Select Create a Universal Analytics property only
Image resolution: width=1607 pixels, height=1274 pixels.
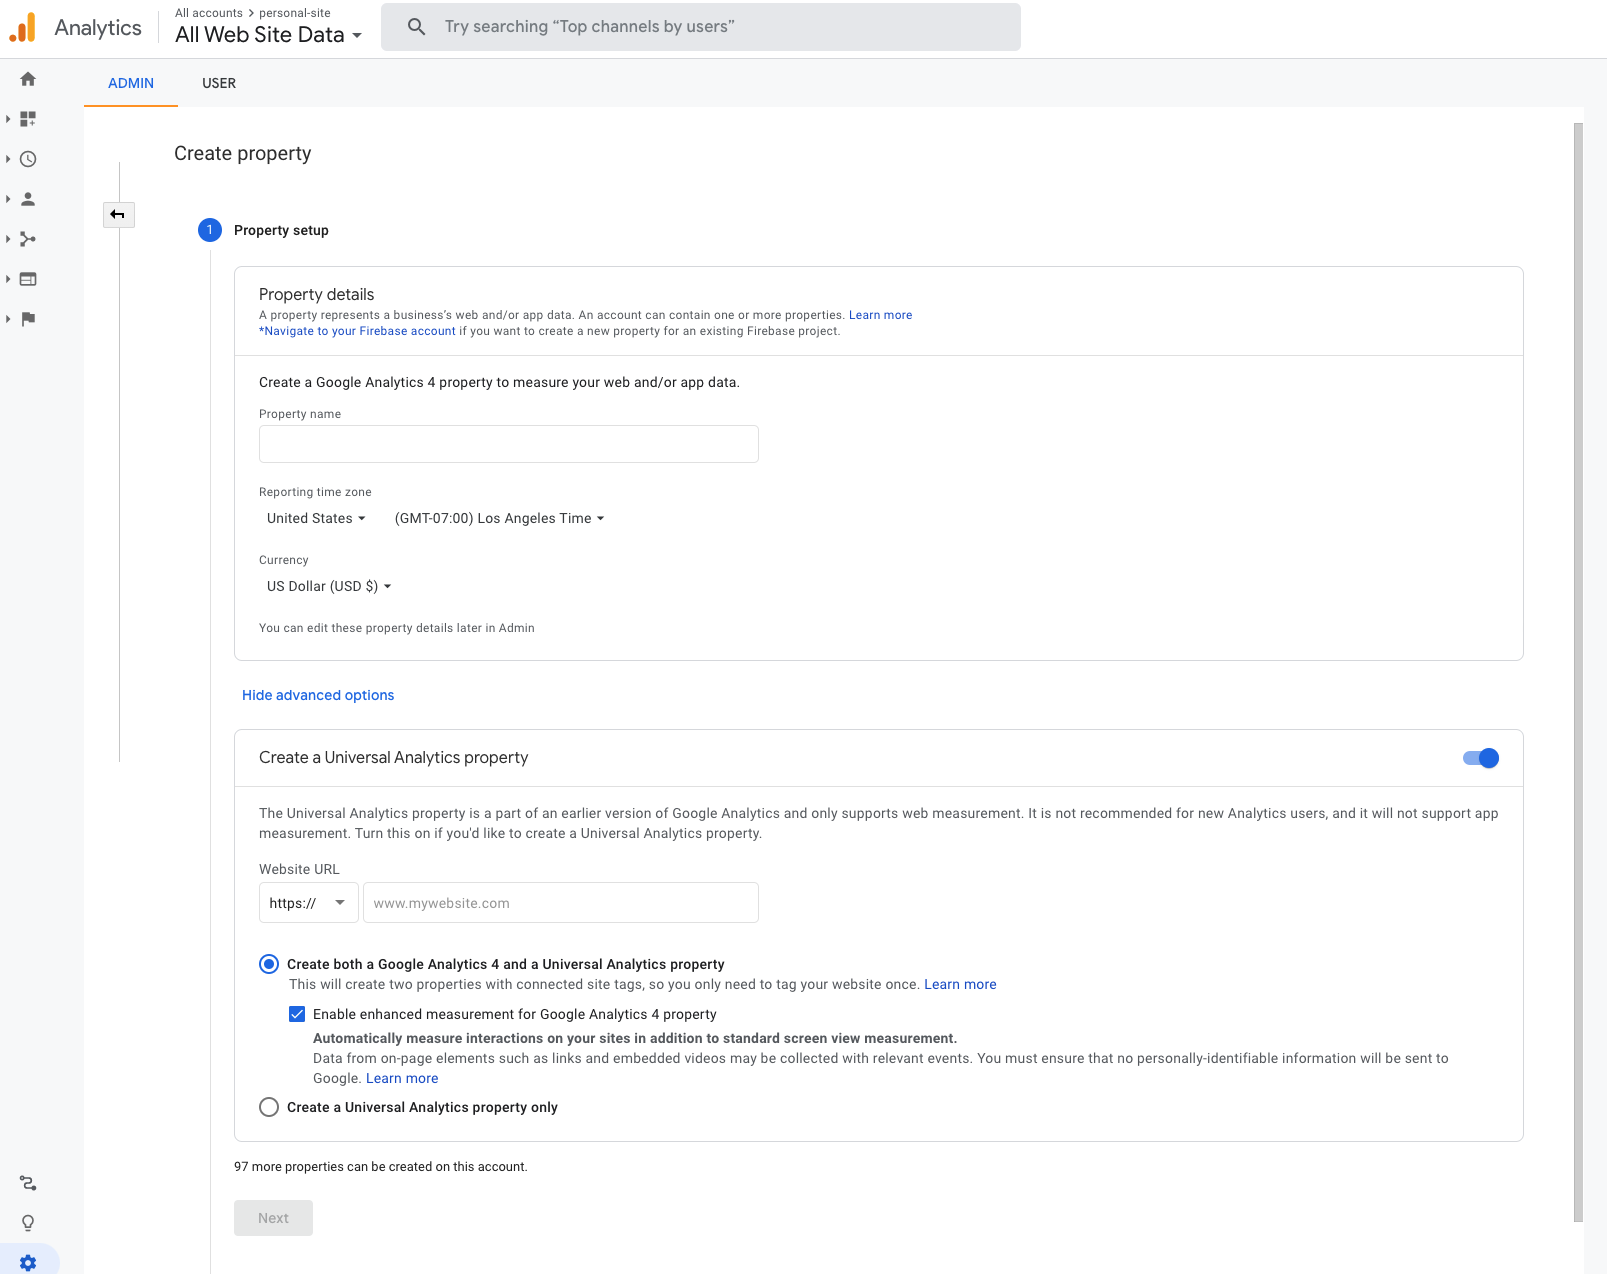tap(269, 1107)
